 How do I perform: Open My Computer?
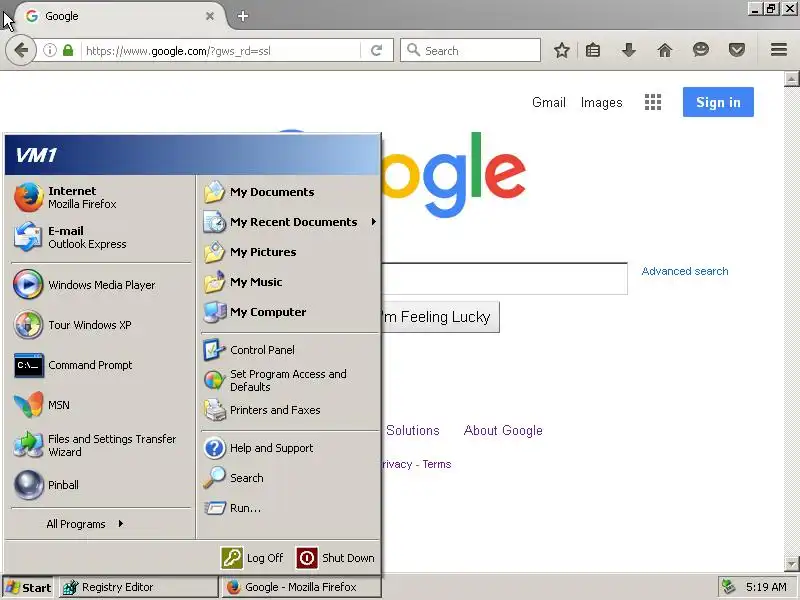pos(289,312)
